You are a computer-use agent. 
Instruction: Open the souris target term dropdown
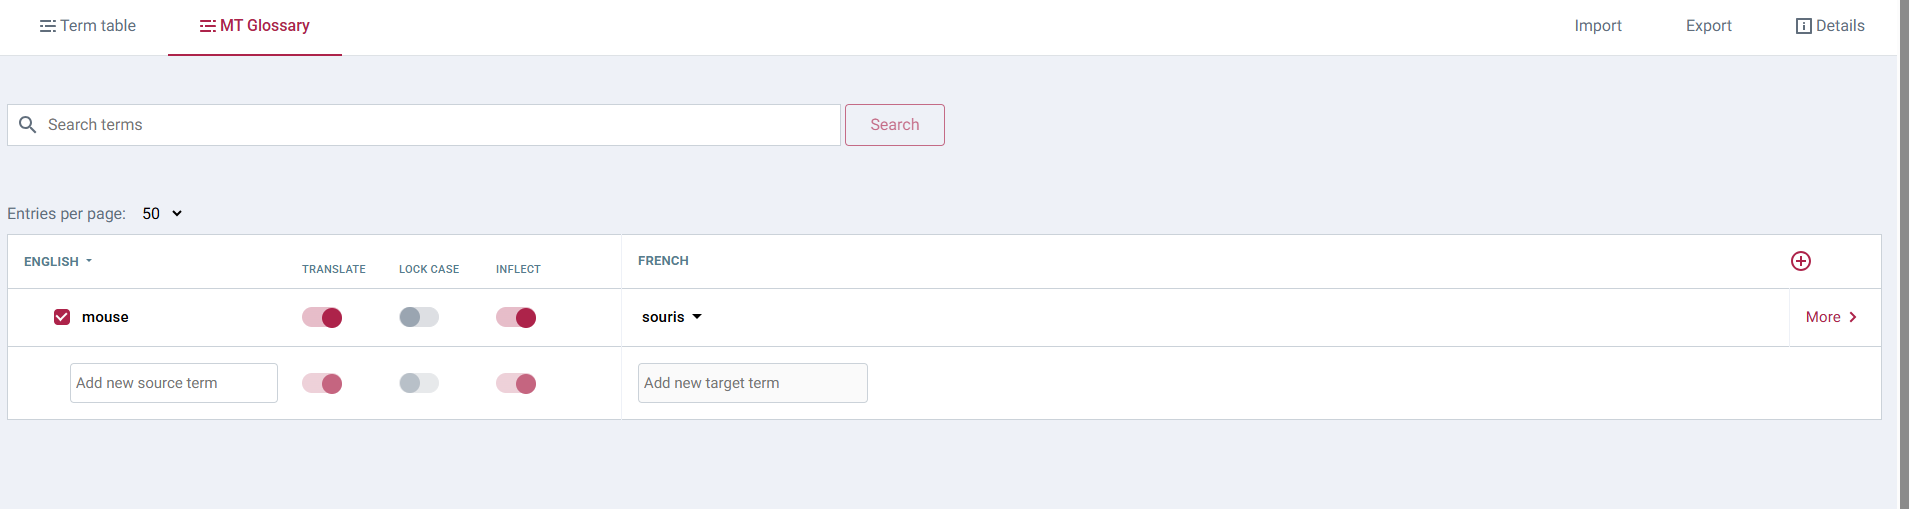(697, 317)
